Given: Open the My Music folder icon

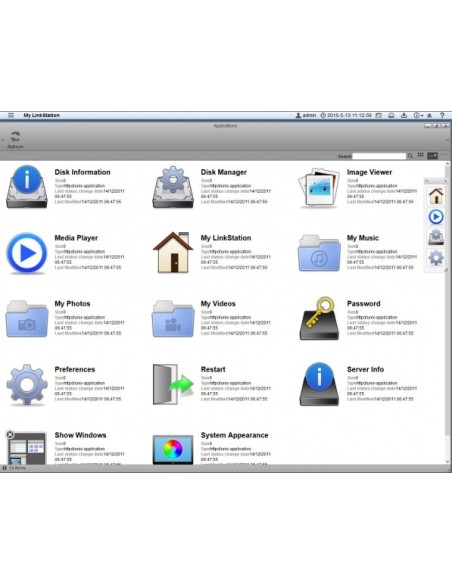Looking at the screenshot, I should (x=319, y=253).
